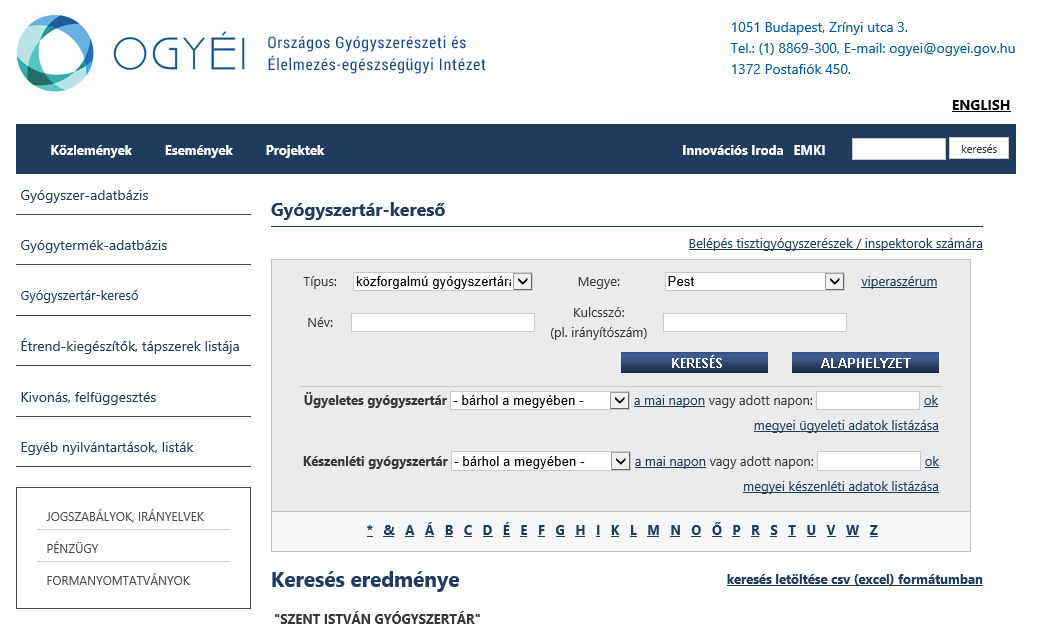Focus the Ügyeletes gyógyszertár date field
1042x635 pixels.
tap(868, 401)
